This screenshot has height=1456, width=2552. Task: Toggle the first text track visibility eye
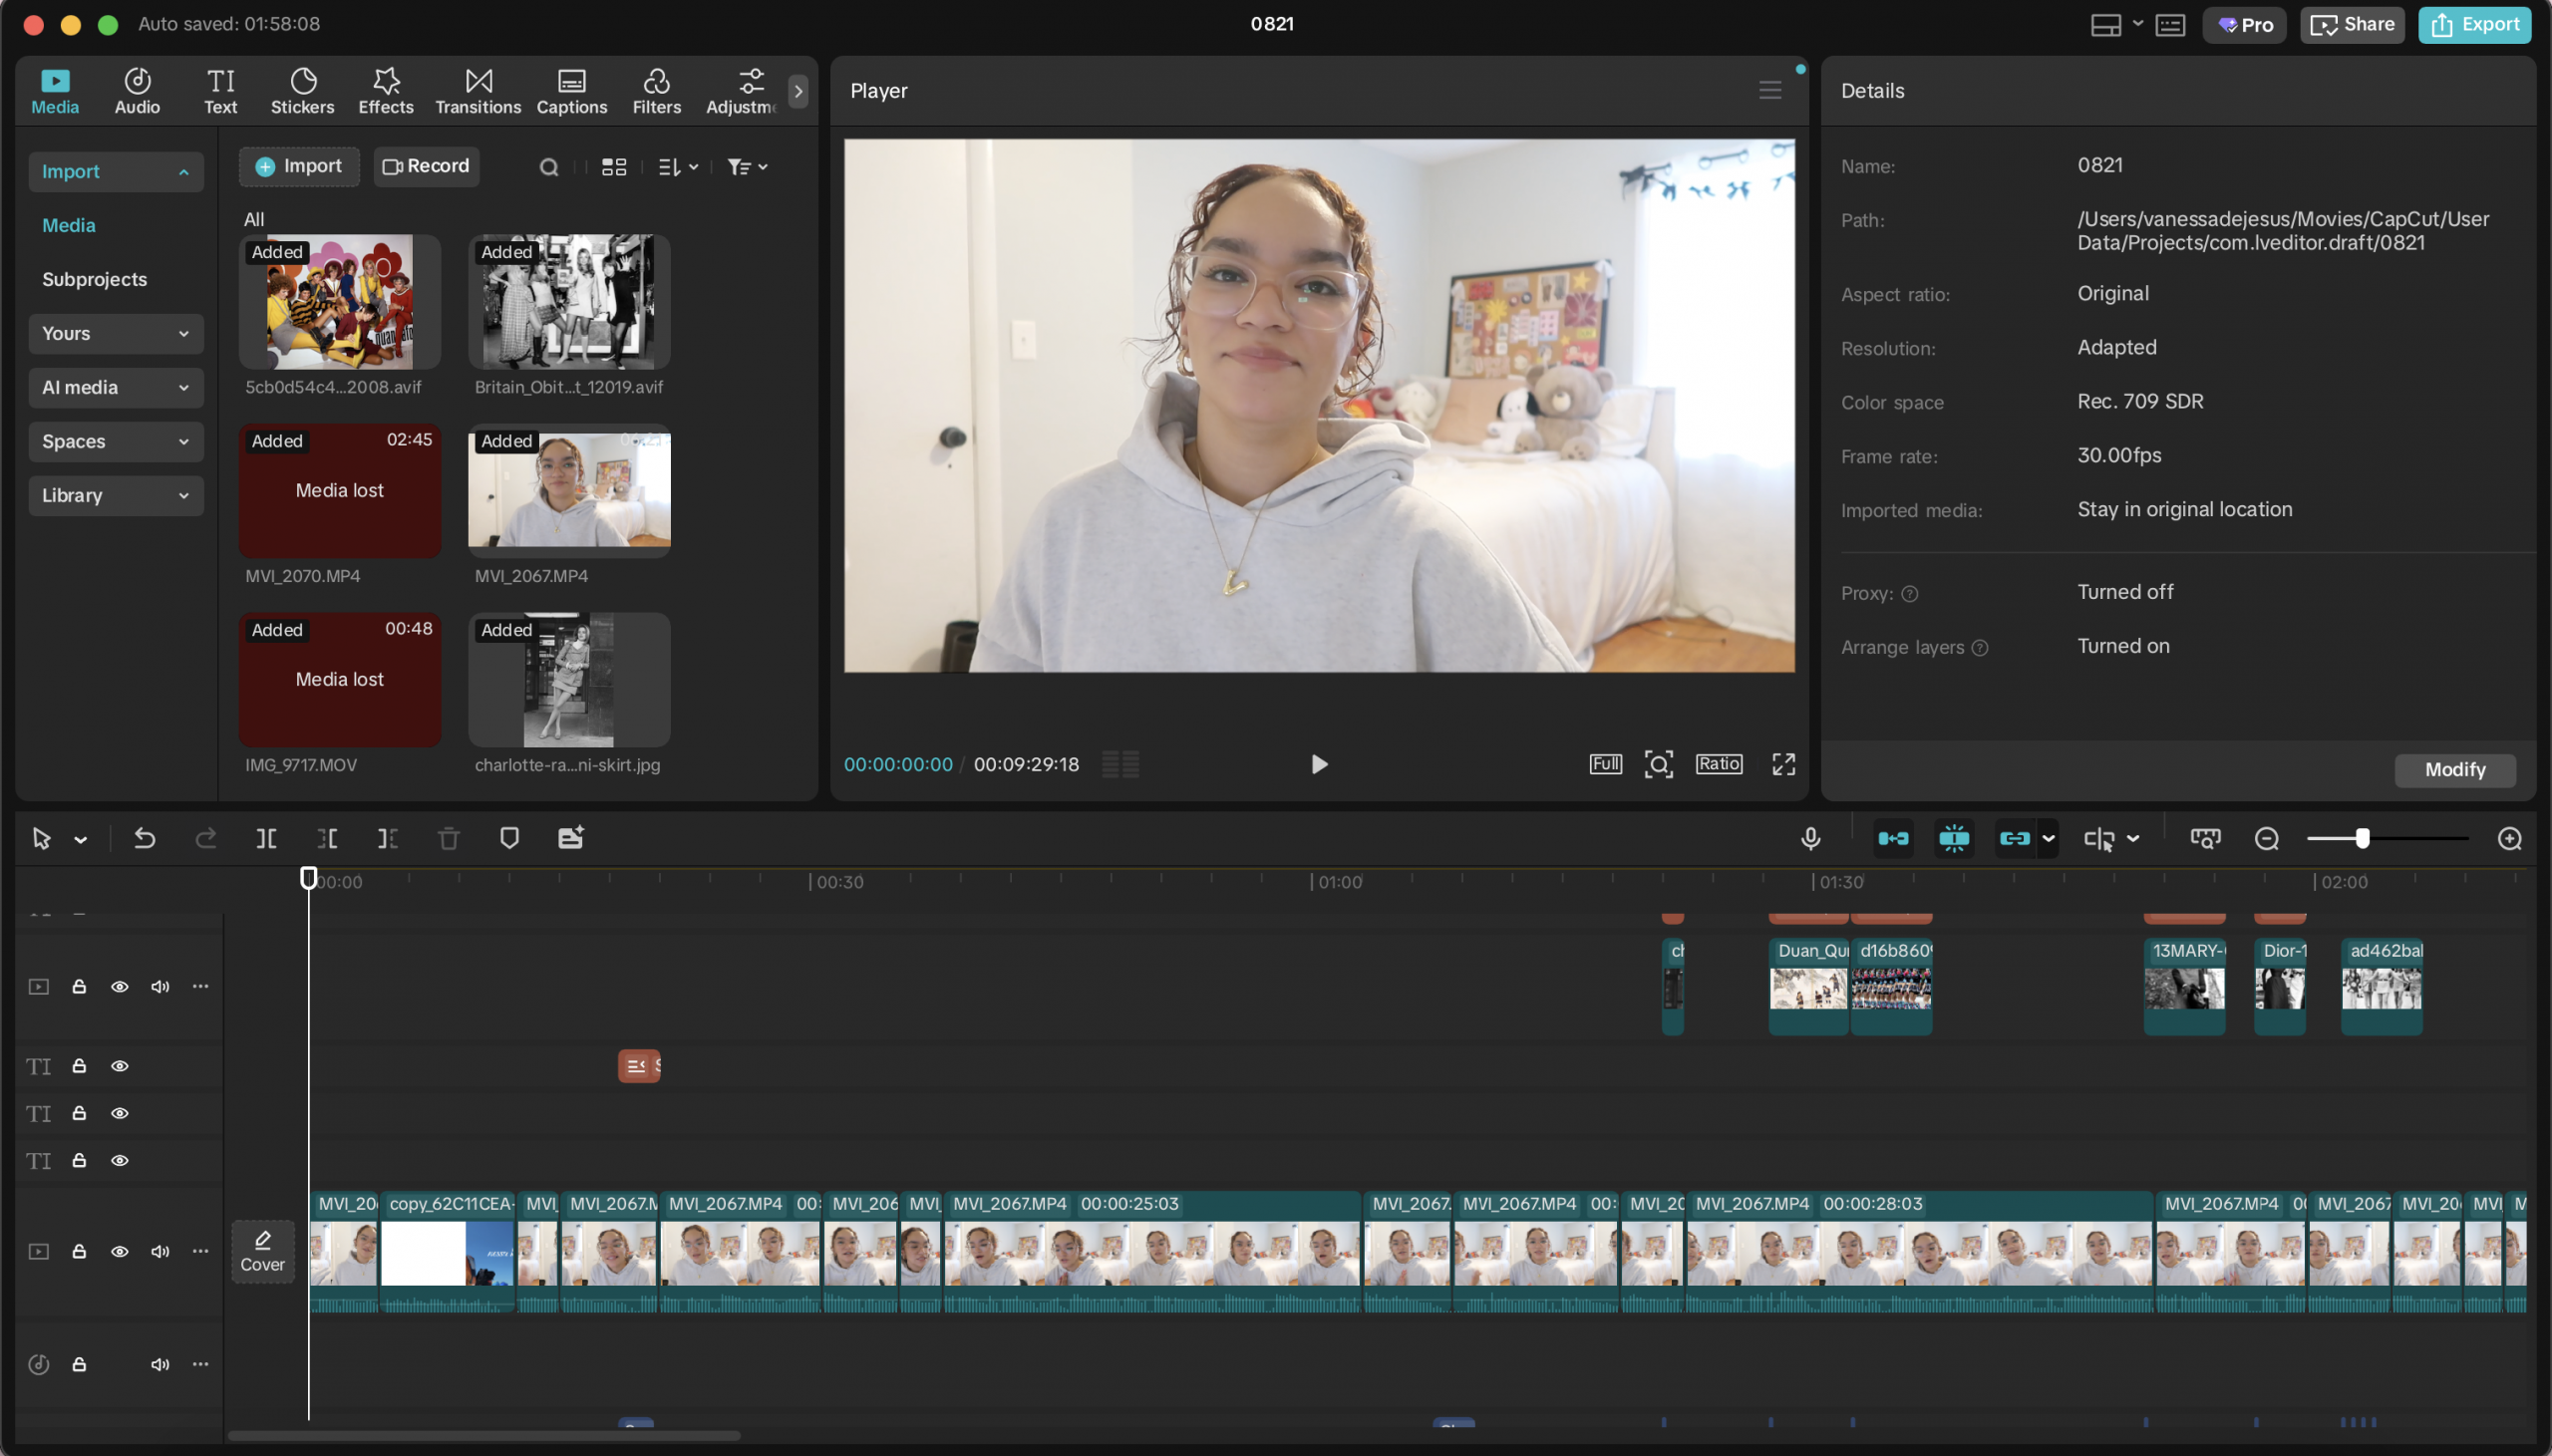[119, 1066]
